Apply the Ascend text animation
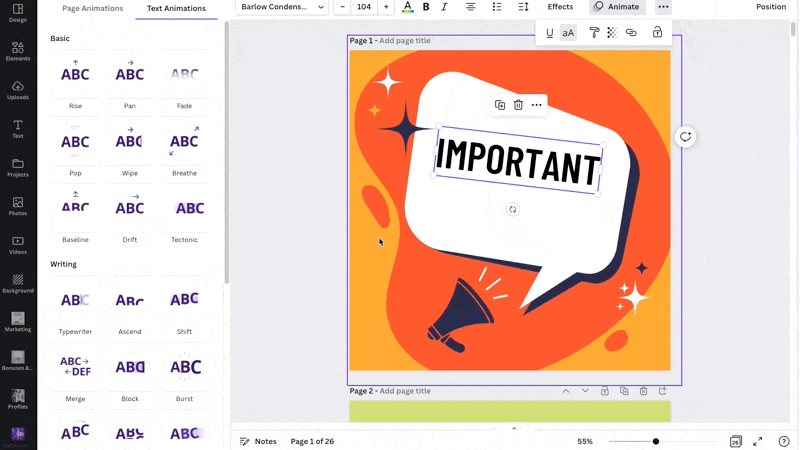 tap(130, 306)
